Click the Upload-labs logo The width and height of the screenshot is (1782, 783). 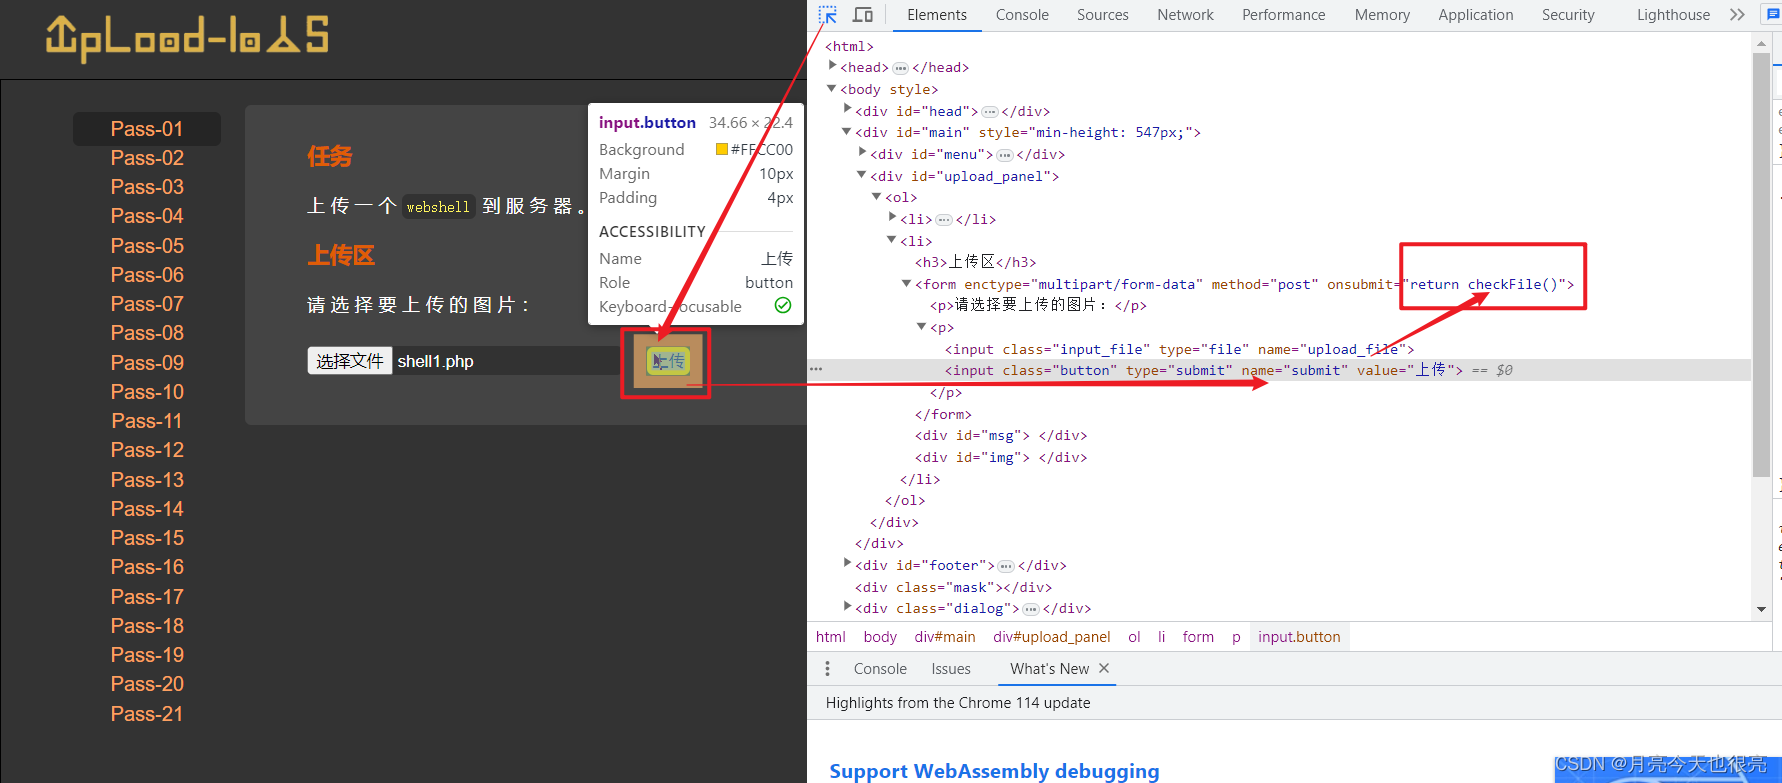(x=187, y=38)
